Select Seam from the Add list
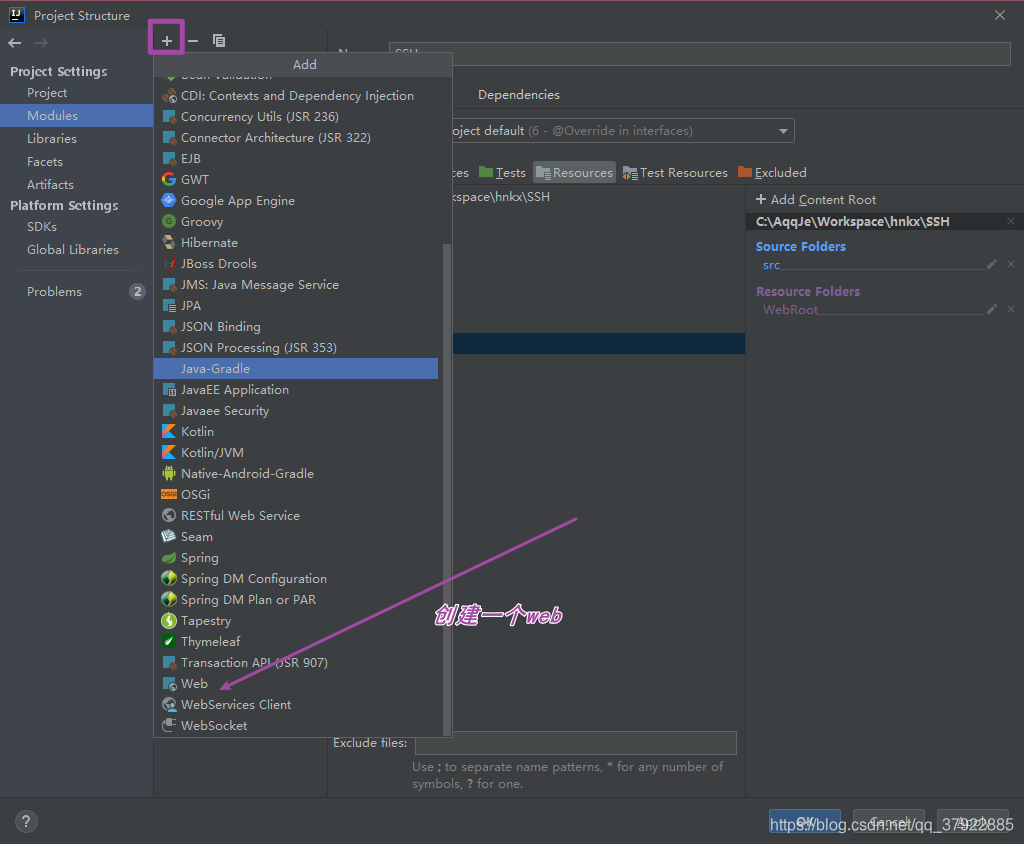The width and height of the screenshot is (1024, 844). pyautogui.click(x=296, y=537)
